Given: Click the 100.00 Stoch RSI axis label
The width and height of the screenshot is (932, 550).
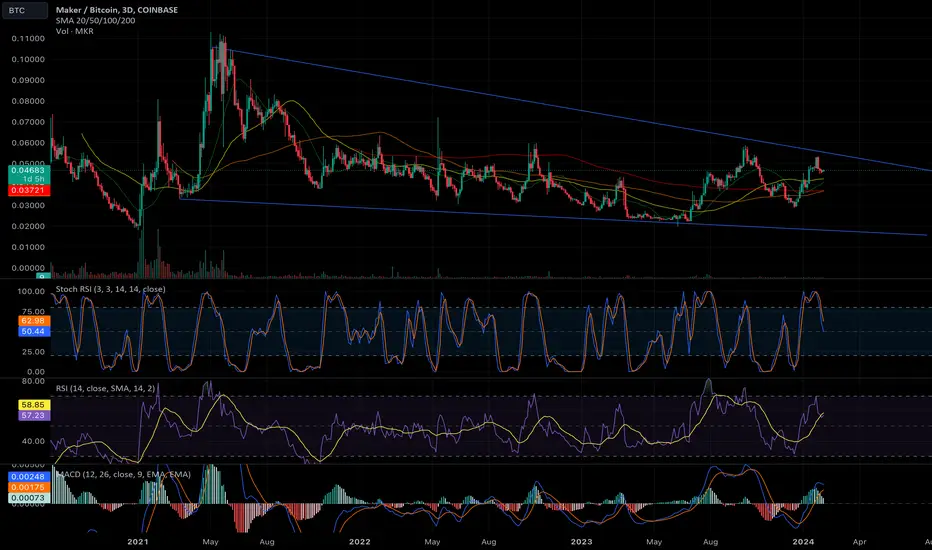Looking at the screenshot, I should (x=31, y=291).
